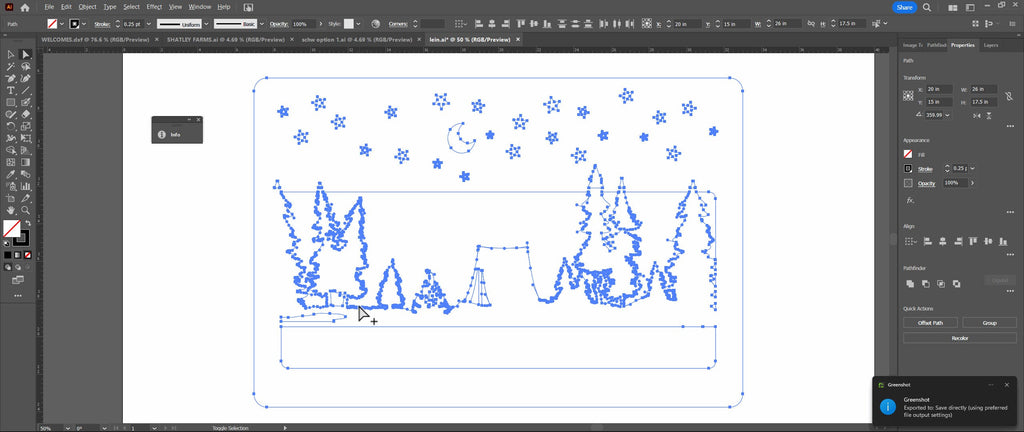The image size is (1024, 432).
Task: Select the Selection tool in the toolbar
Action: 11,55
